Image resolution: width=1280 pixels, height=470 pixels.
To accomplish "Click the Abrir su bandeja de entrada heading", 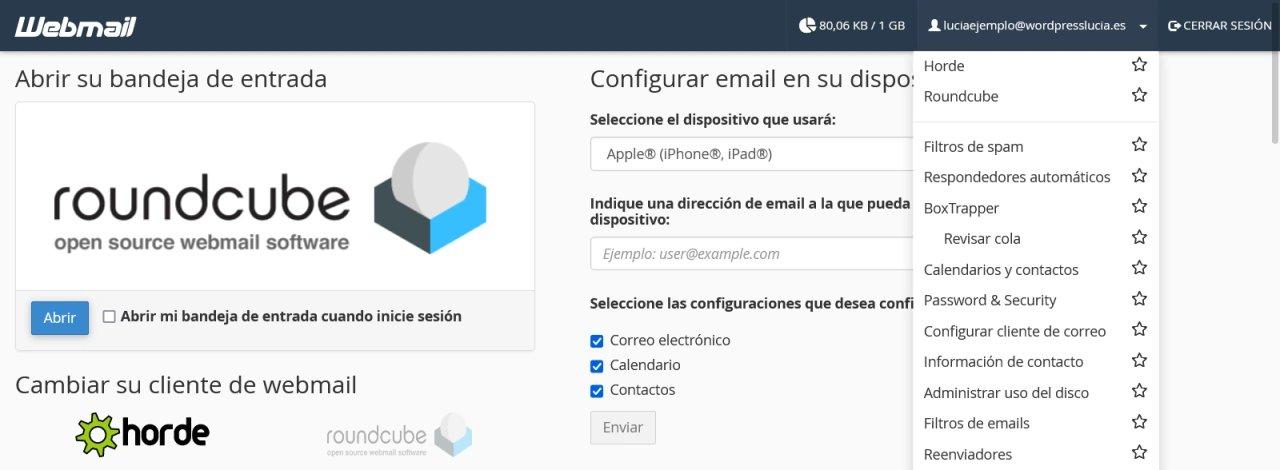I will point(171,79).
